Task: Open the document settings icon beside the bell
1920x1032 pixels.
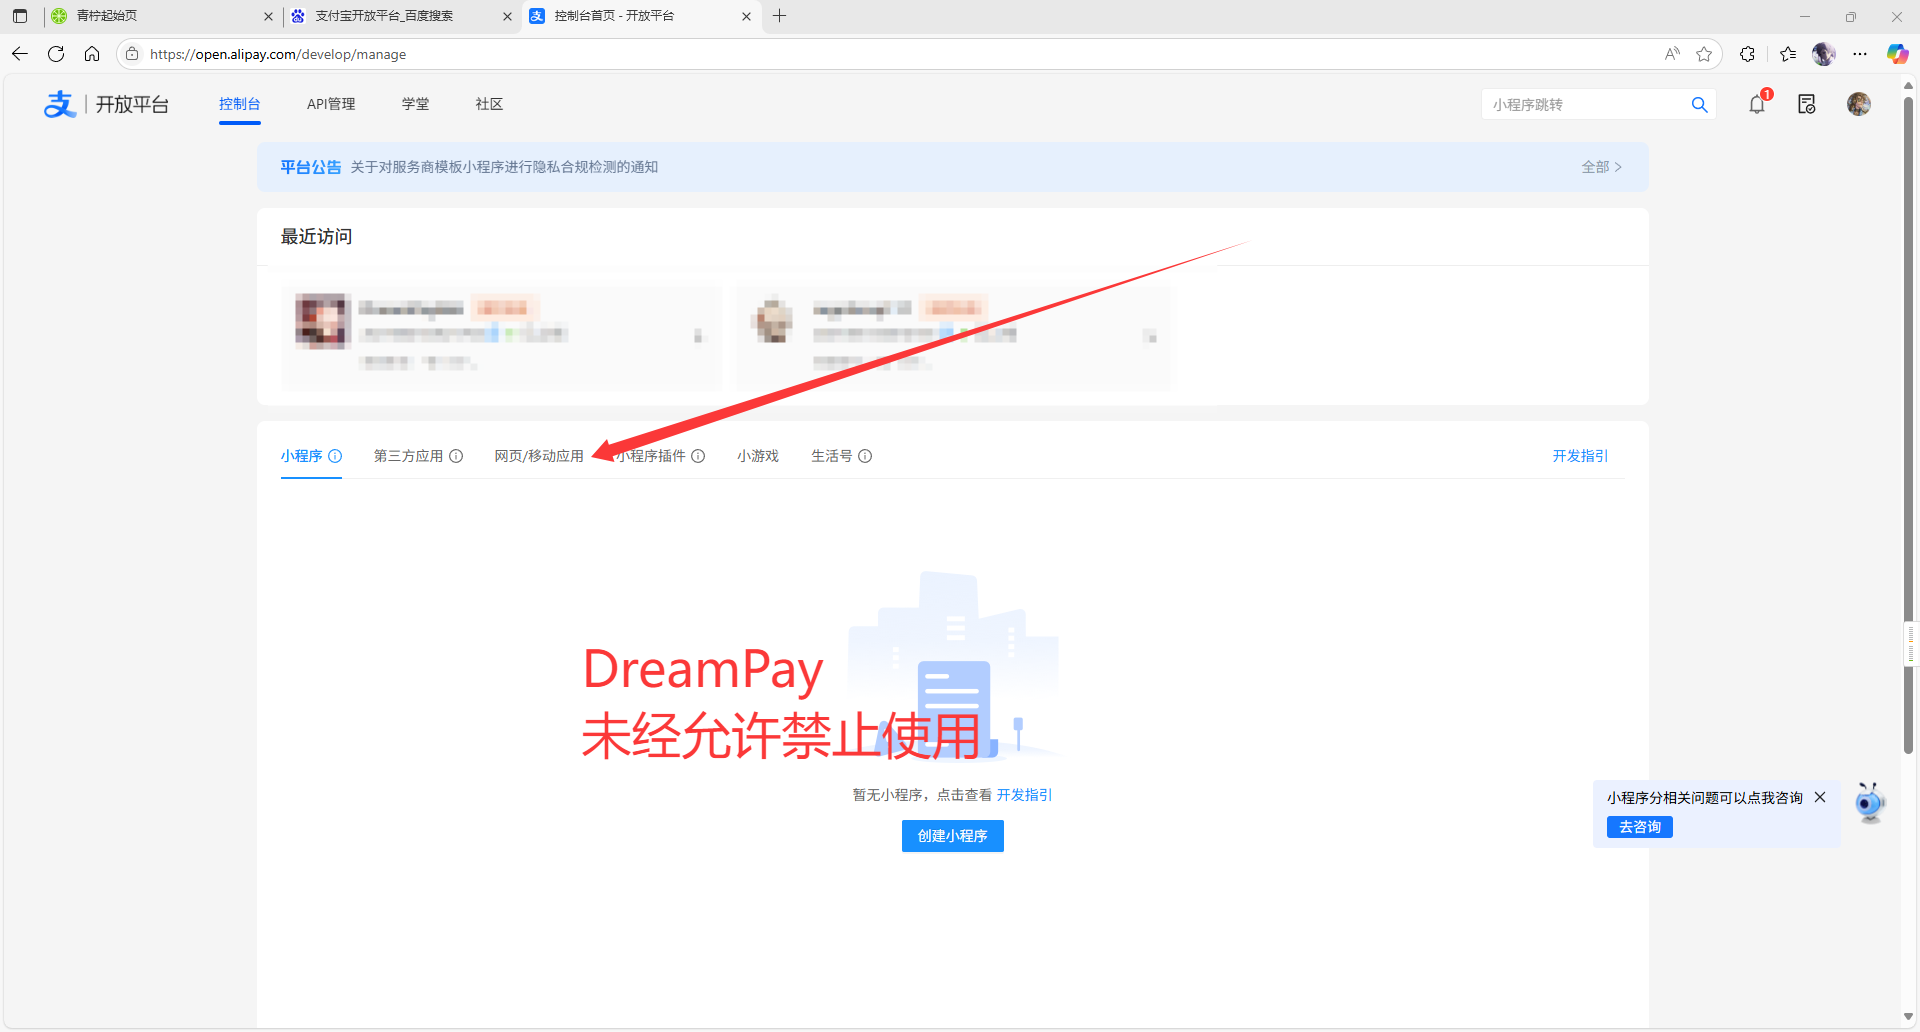Action: [1806, 104]
